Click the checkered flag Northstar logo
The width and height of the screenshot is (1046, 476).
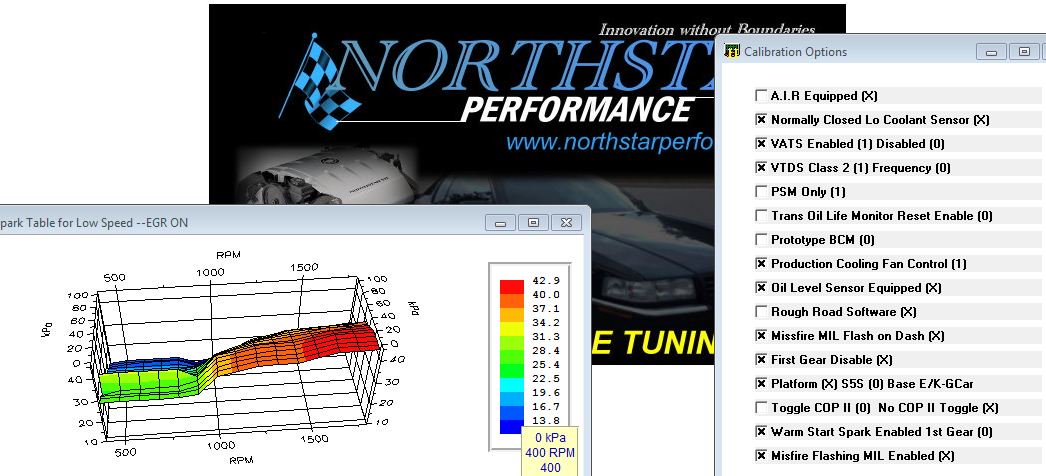(322, 76)
